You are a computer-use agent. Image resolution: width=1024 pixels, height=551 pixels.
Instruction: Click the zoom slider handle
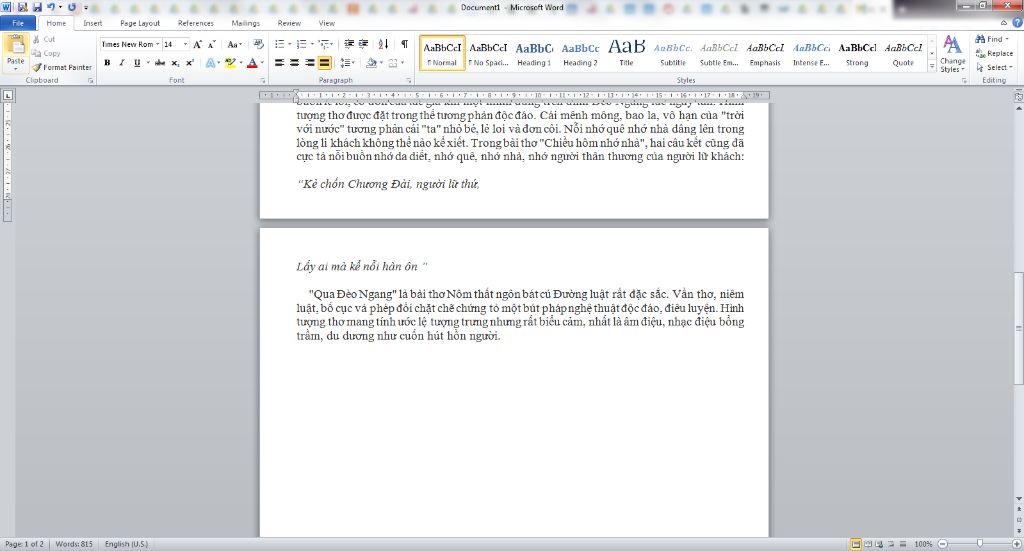980,544
